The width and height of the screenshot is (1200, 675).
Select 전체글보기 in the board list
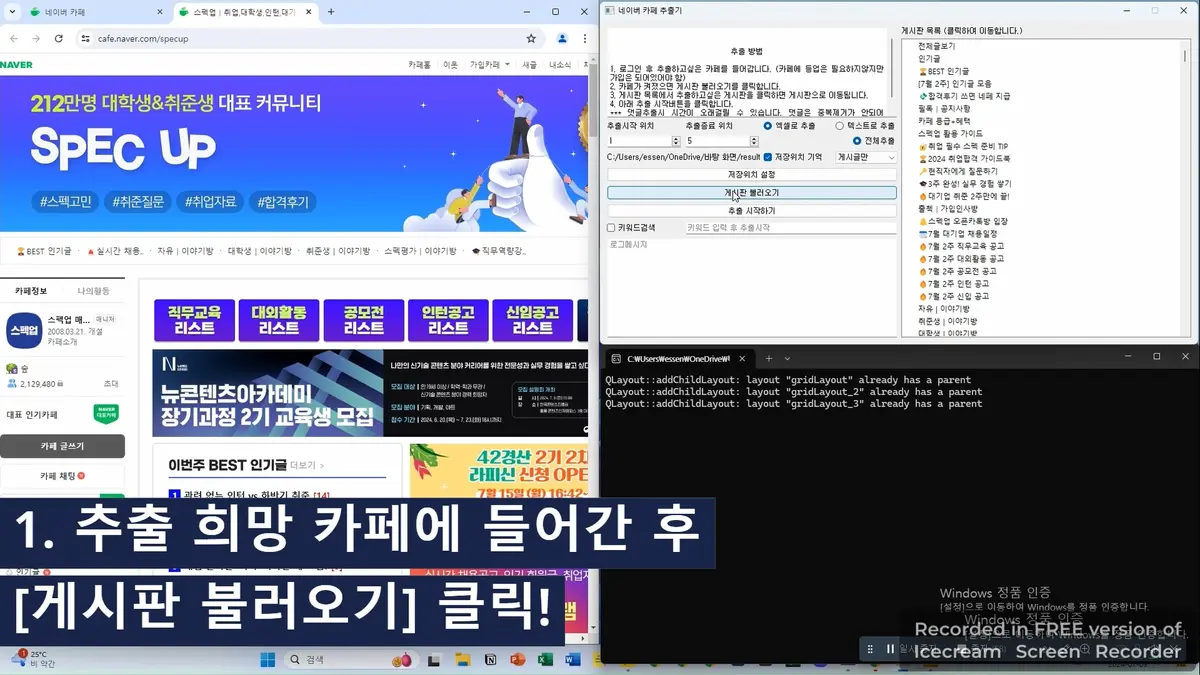click(936, 46)
